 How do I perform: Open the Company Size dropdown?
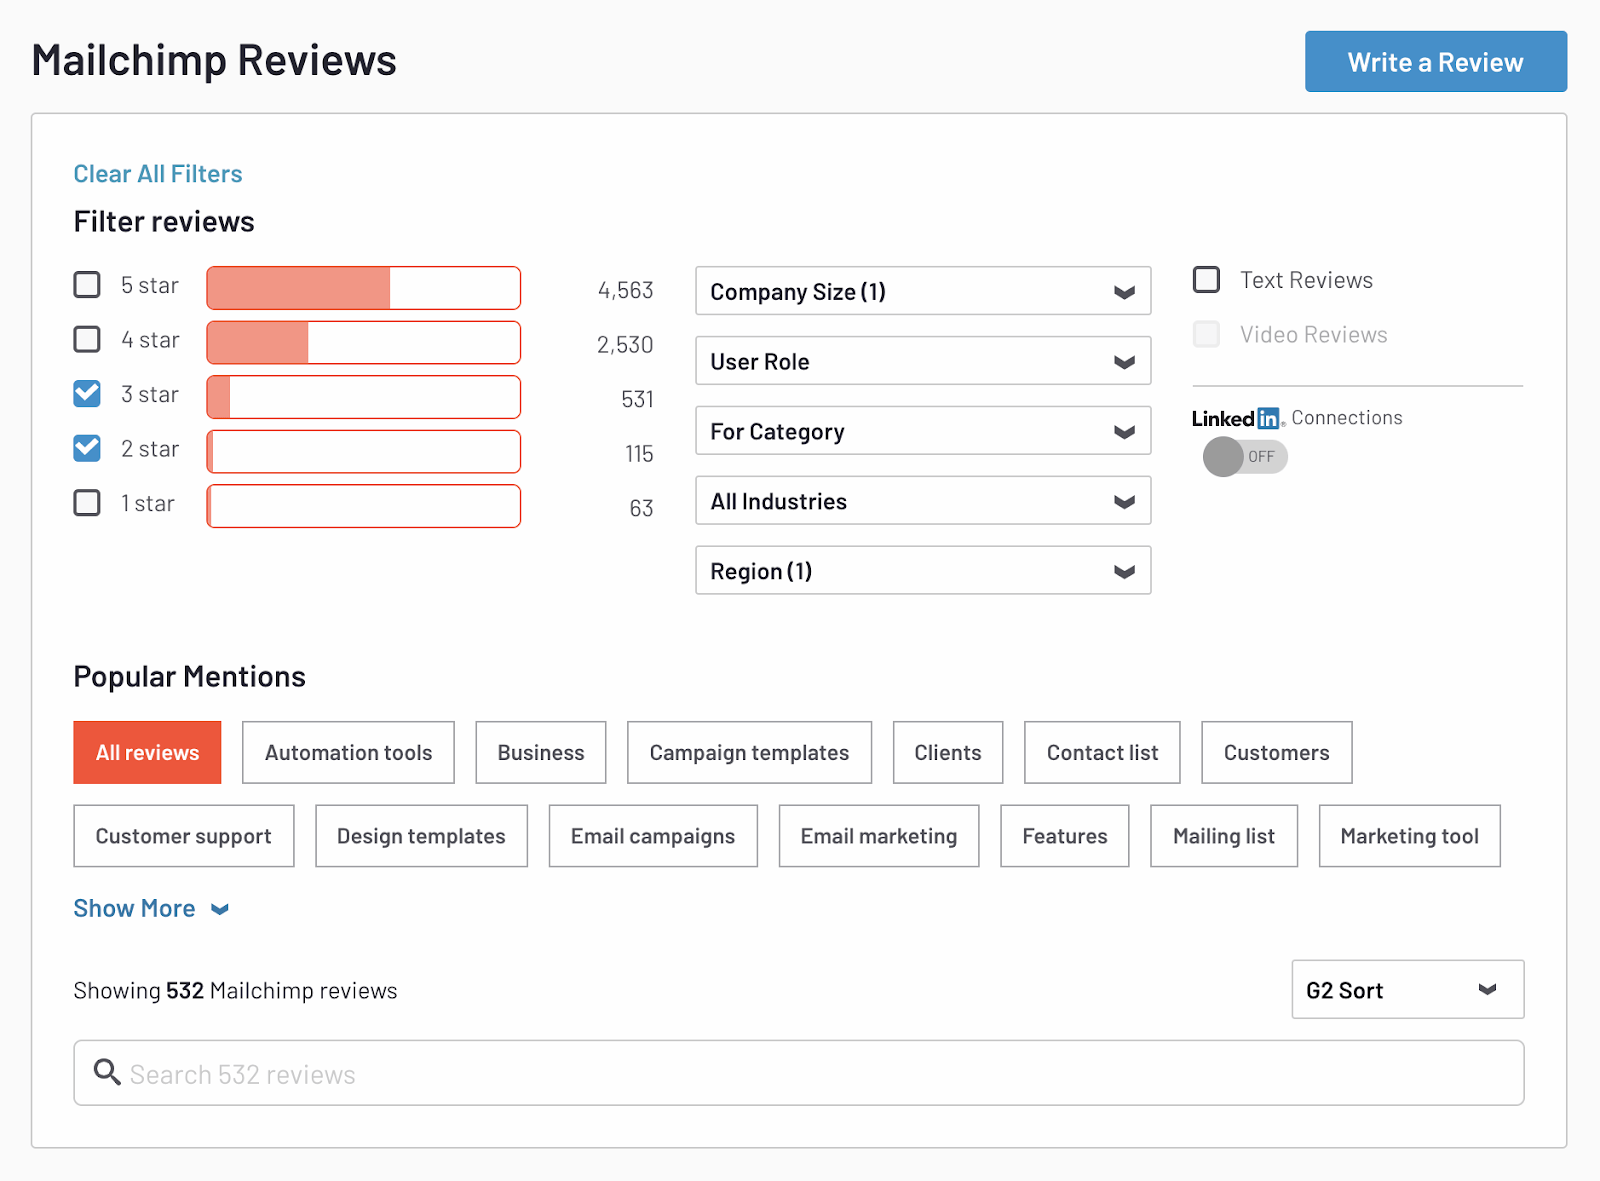tap(922, 291)
